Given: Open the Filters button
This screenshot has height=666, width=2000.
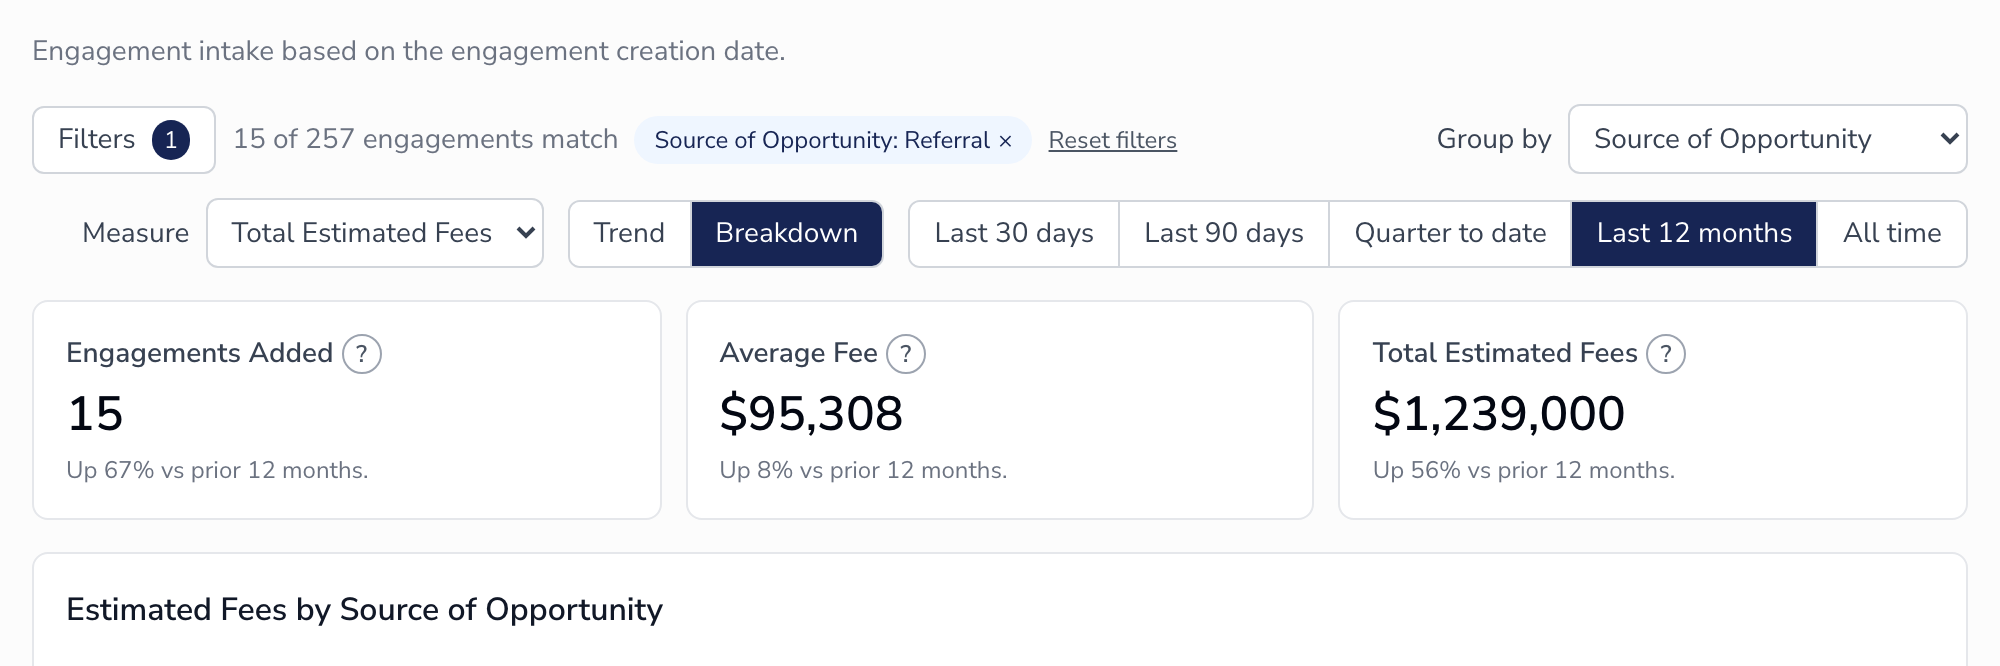Looking at the screenshot, I should [124, 140].
